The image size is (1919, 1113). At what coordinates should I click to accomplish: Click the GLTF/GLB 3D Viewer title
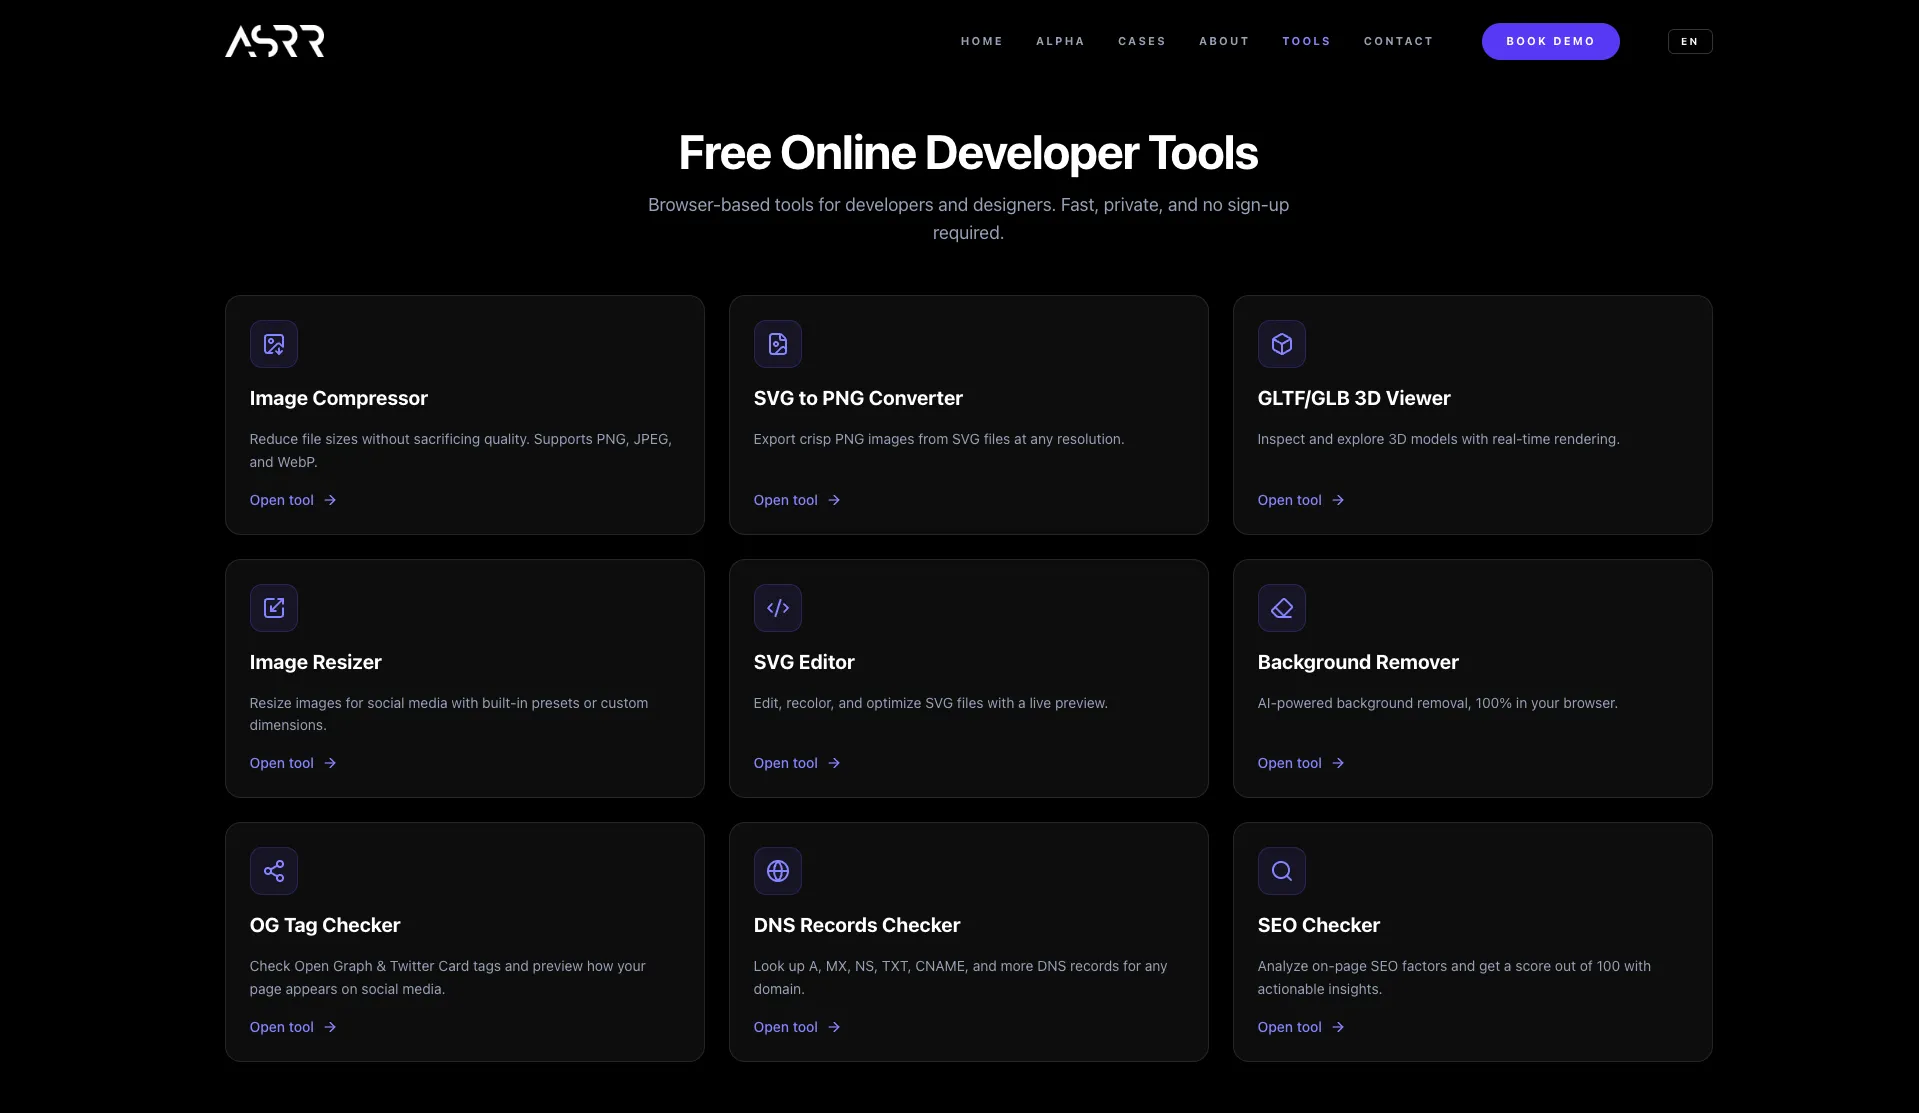[1354, 398]
